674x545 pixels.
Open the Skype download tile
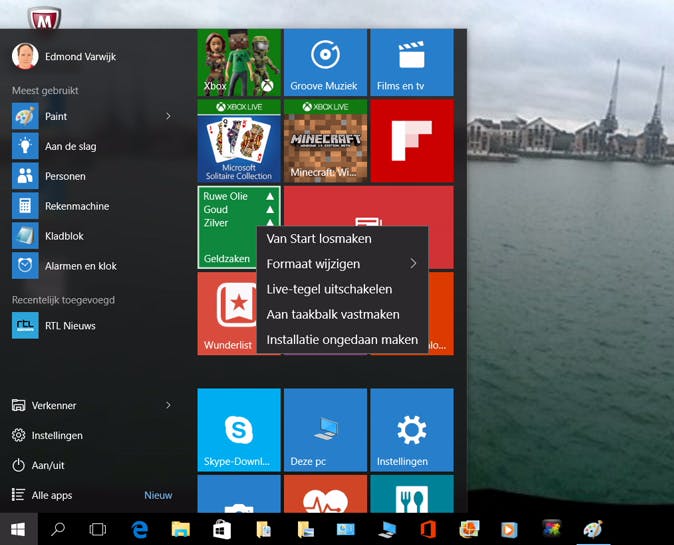[x=239, y=429]
